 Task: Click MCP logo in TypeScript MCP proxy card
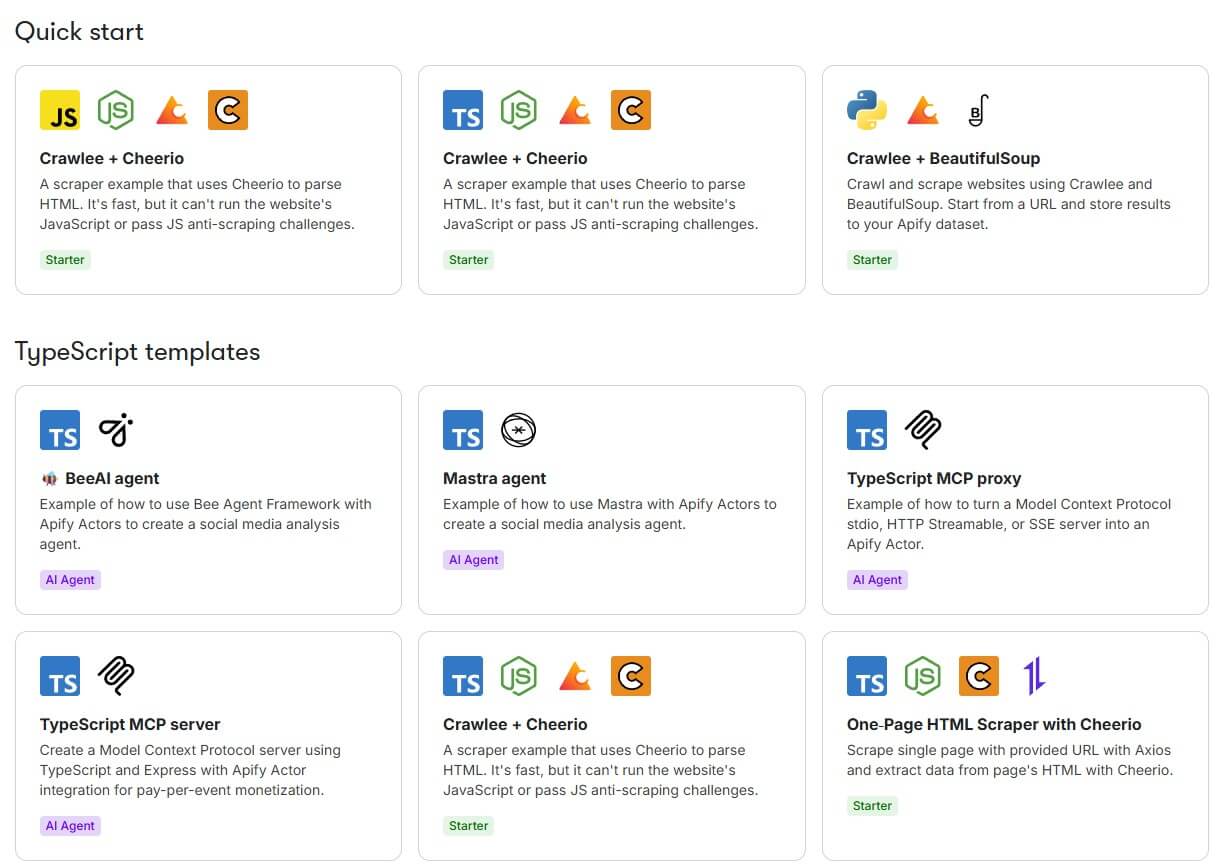[x=923, y=430]
